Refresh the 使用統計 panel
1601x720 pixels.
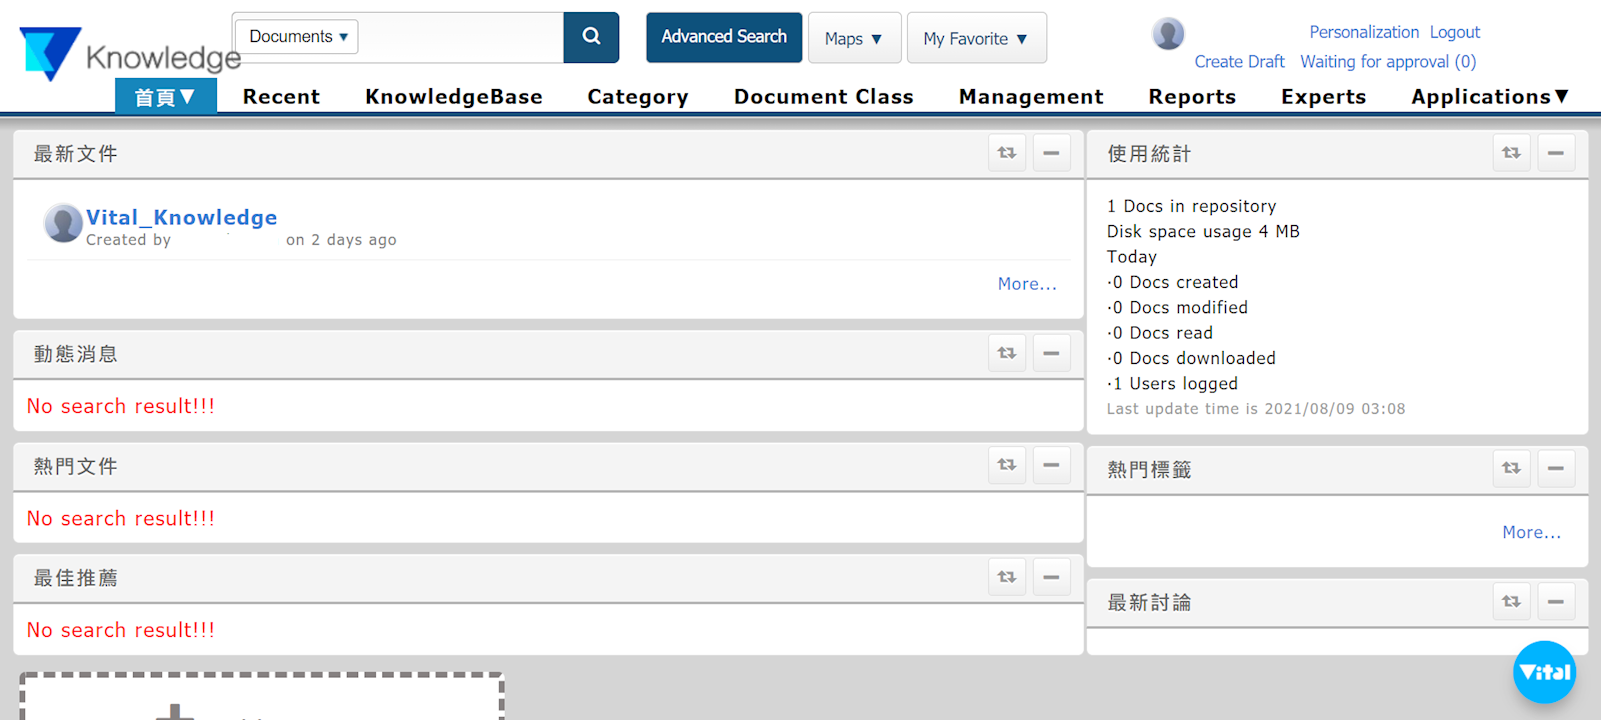(x=1511, y=153)
